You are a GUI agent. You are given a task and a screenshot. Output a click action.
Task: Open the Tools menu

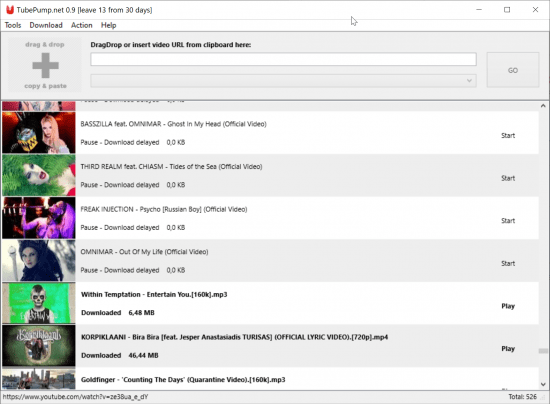(x=13, y=25)
